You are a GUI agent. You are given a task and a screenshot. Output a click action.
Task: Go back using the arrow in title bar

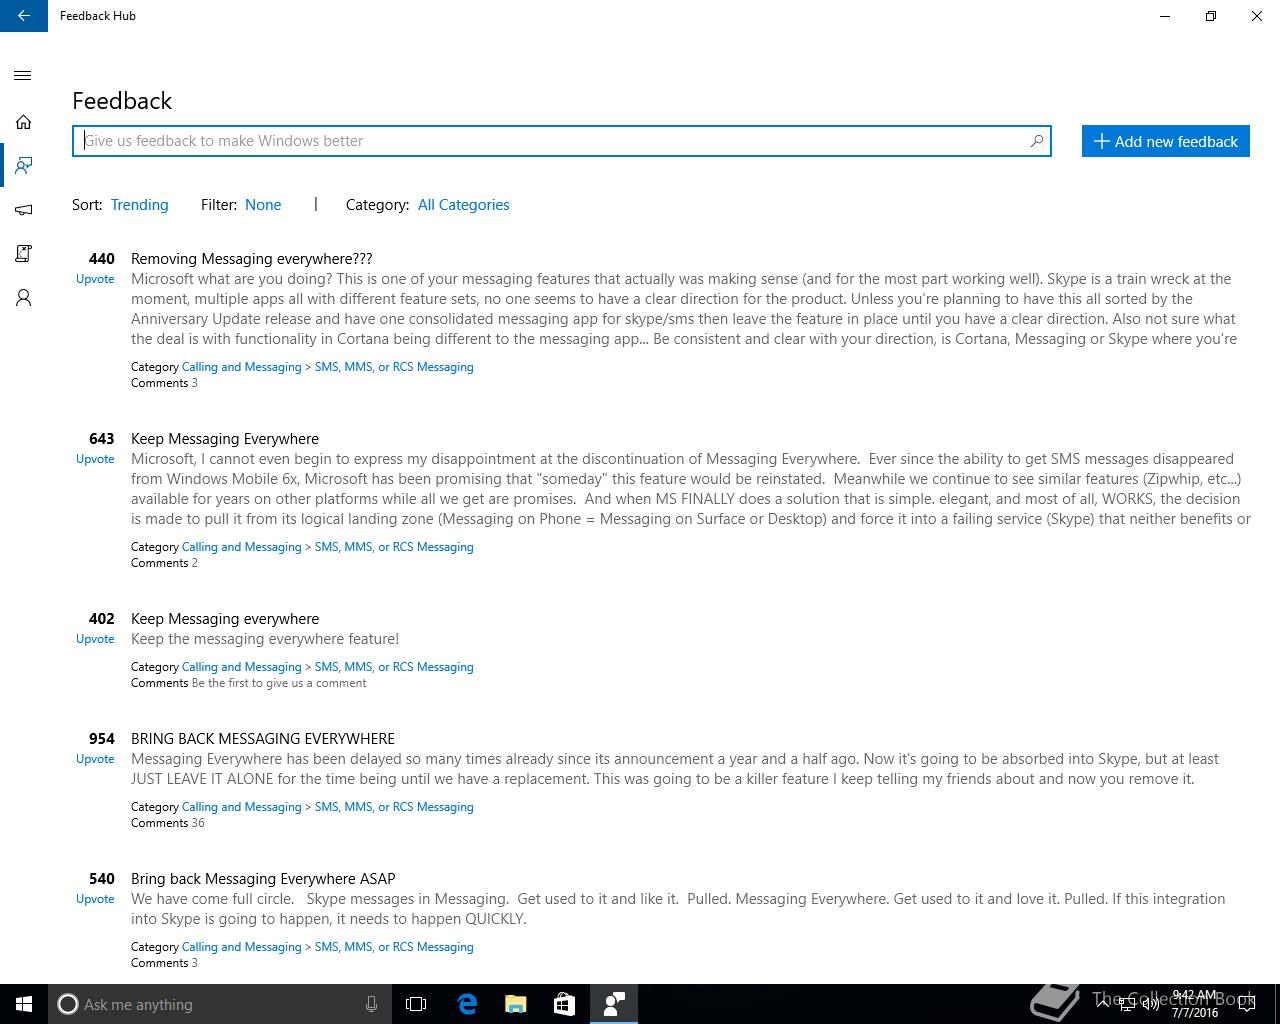24,16
